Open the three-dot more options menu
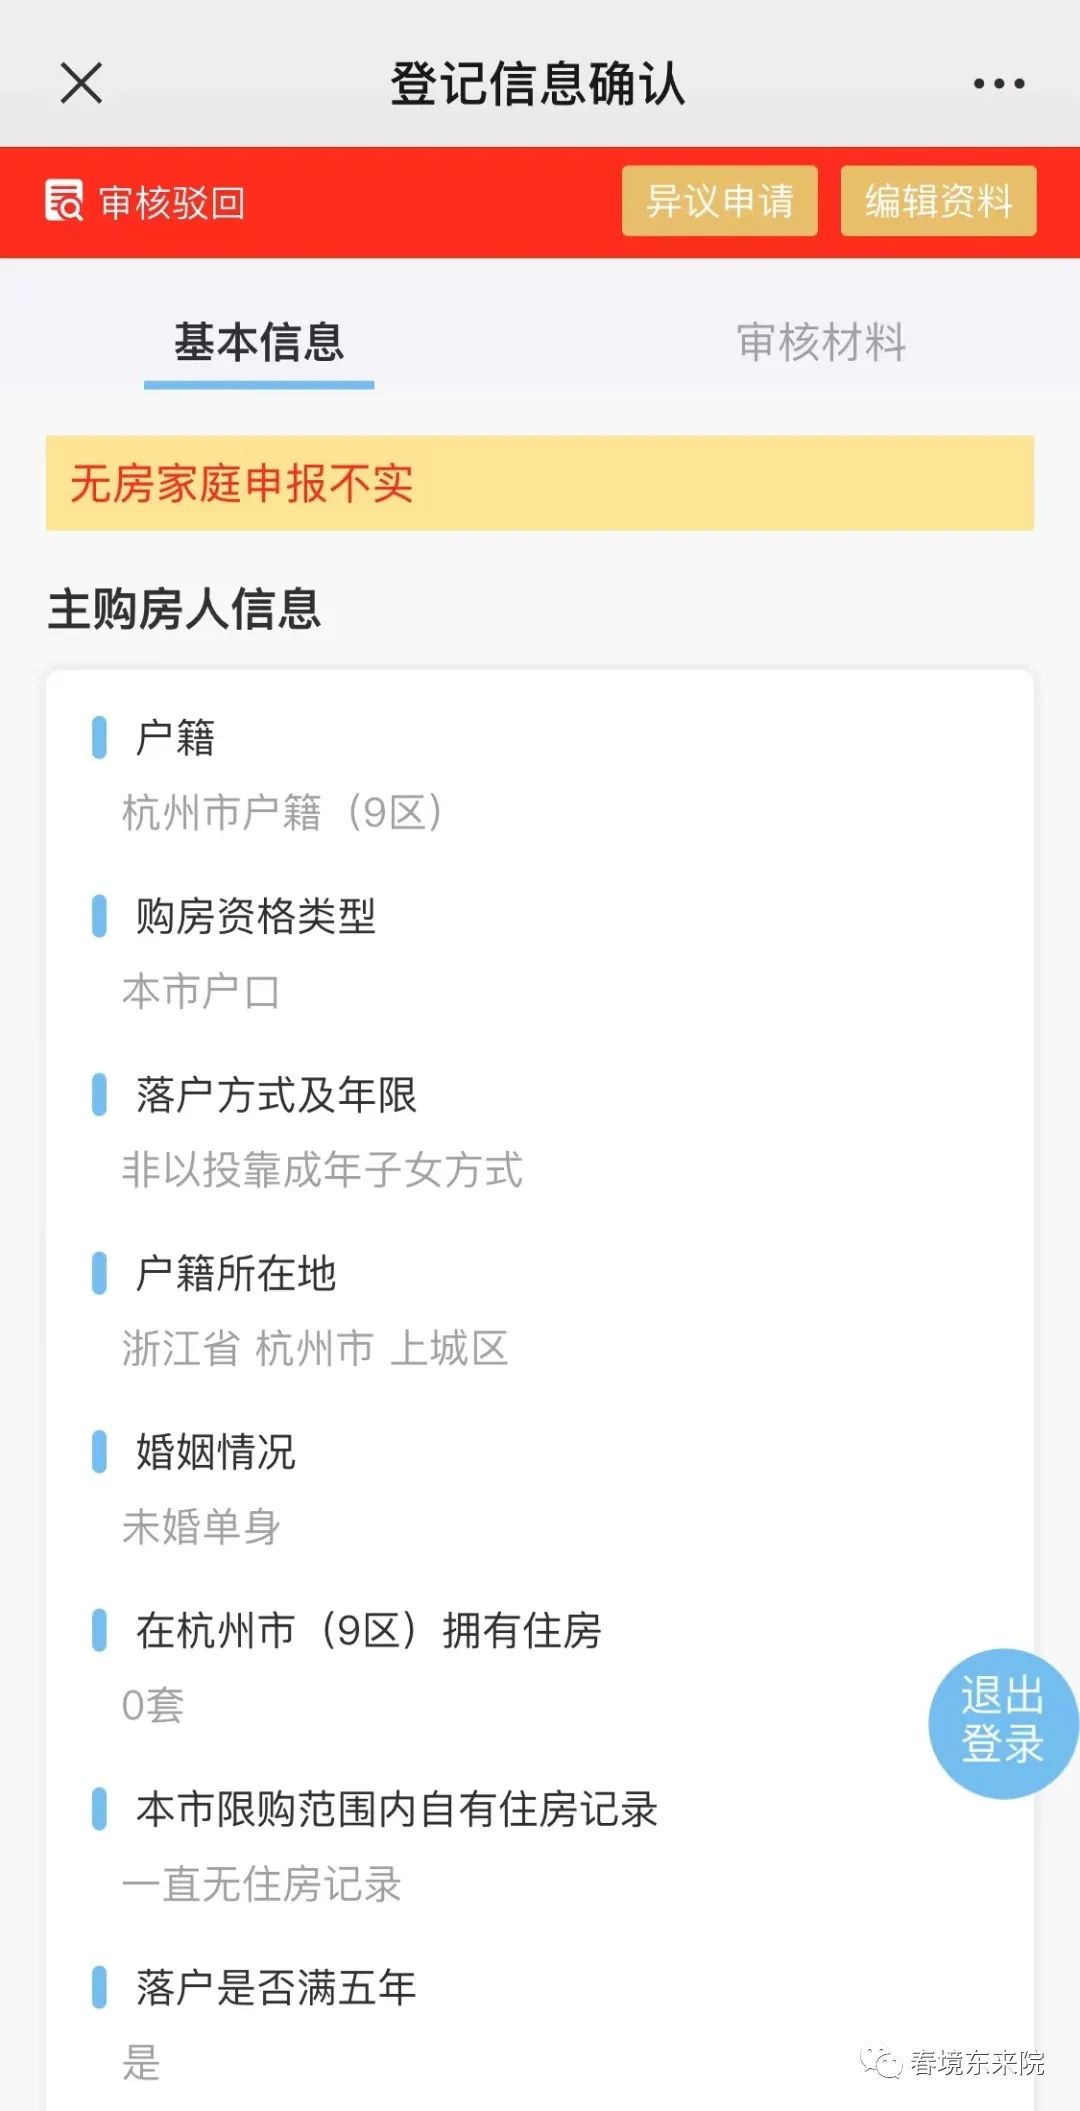This screenshot has width=1080, height=2111. coord(999,84)
